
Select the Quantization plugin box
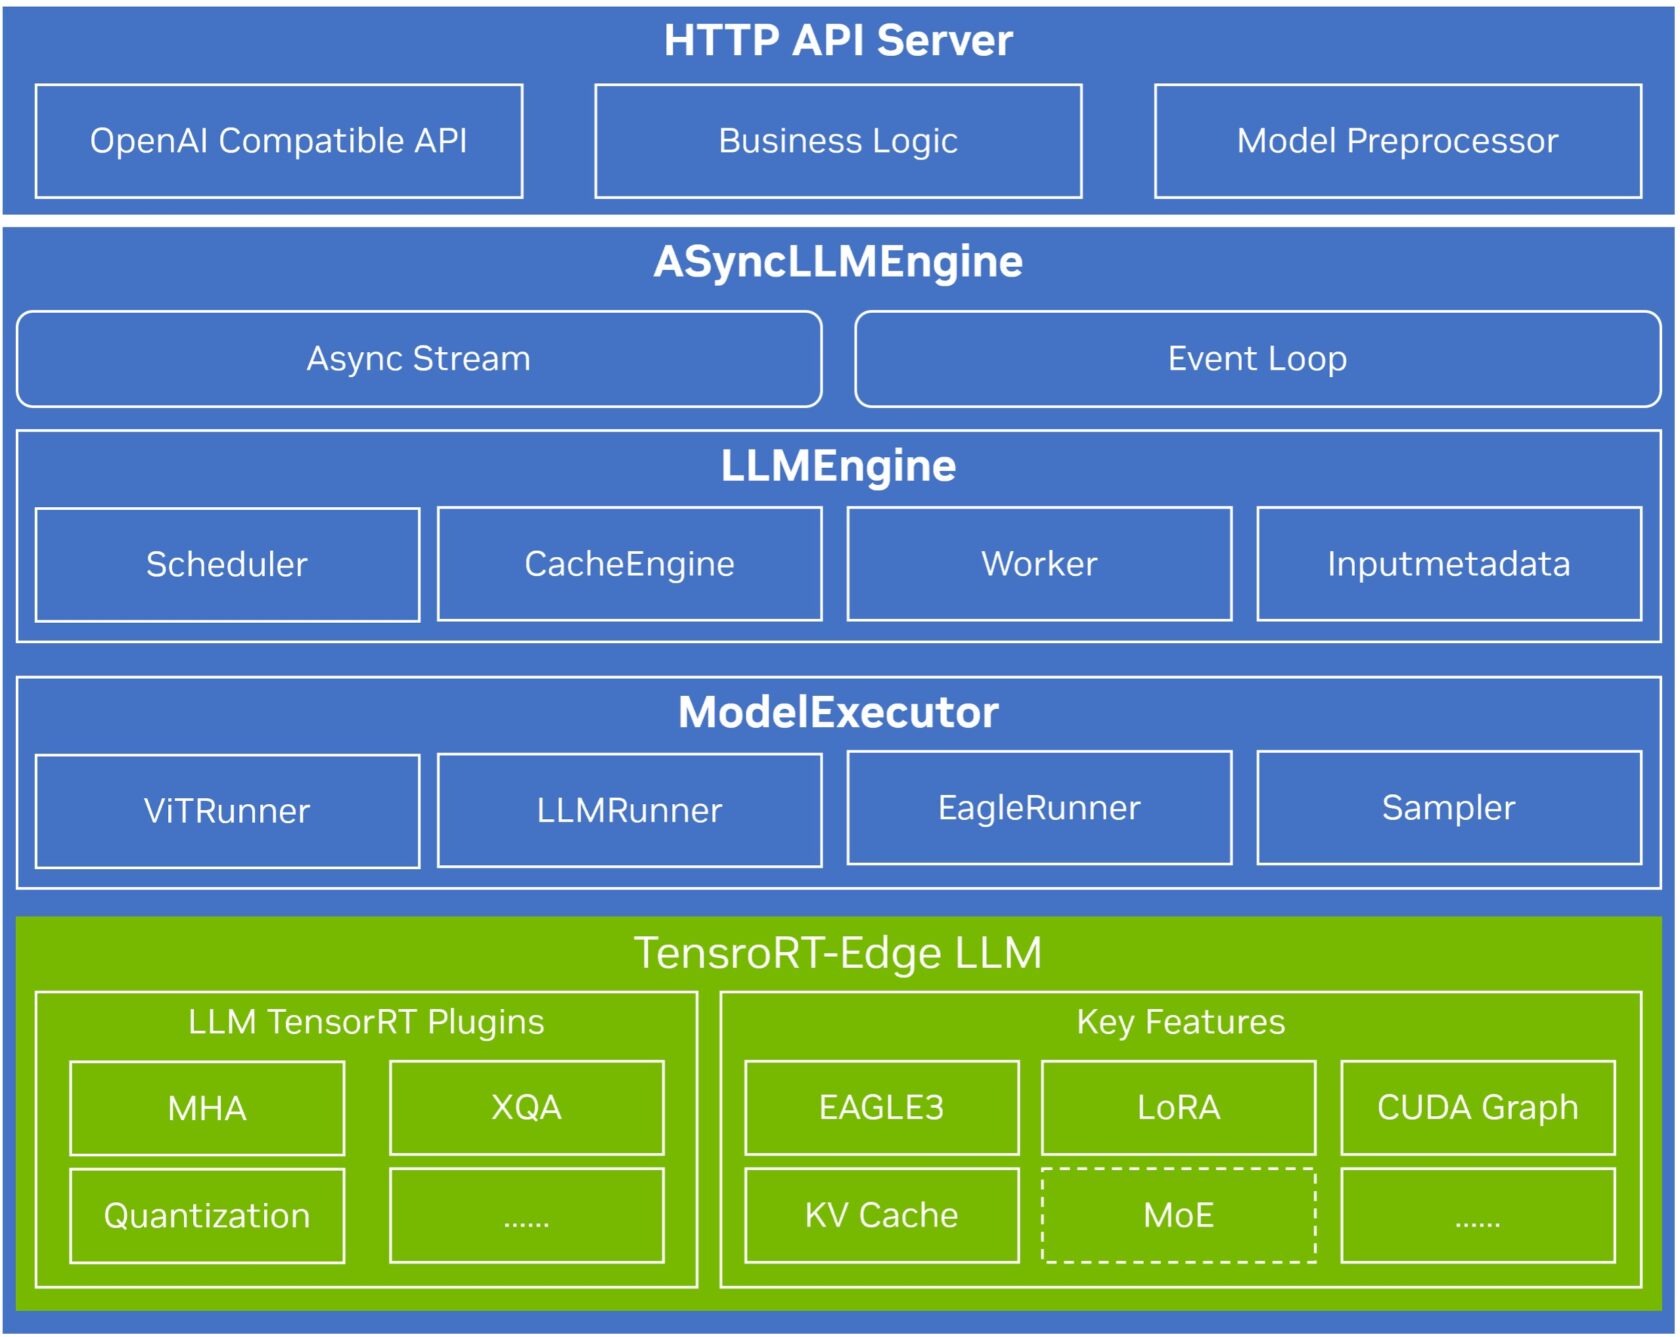pyautogui.click(x=207, y=1216)
